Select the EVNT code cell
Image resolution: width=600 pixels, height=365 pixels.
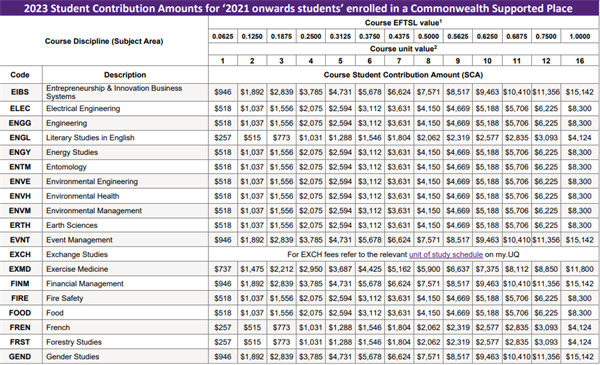point(20,240)
